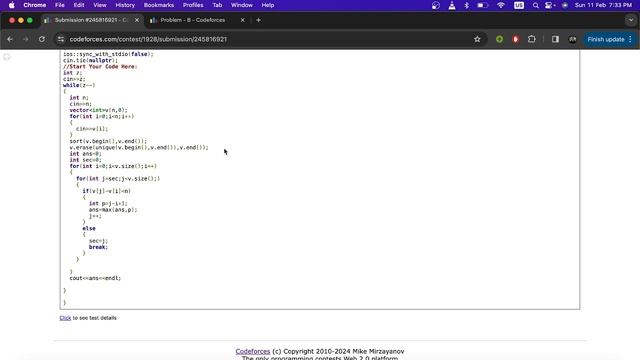Switch to the Submission #245816921 tab
This screenshot has width=640, height=360.
[91, 20]
